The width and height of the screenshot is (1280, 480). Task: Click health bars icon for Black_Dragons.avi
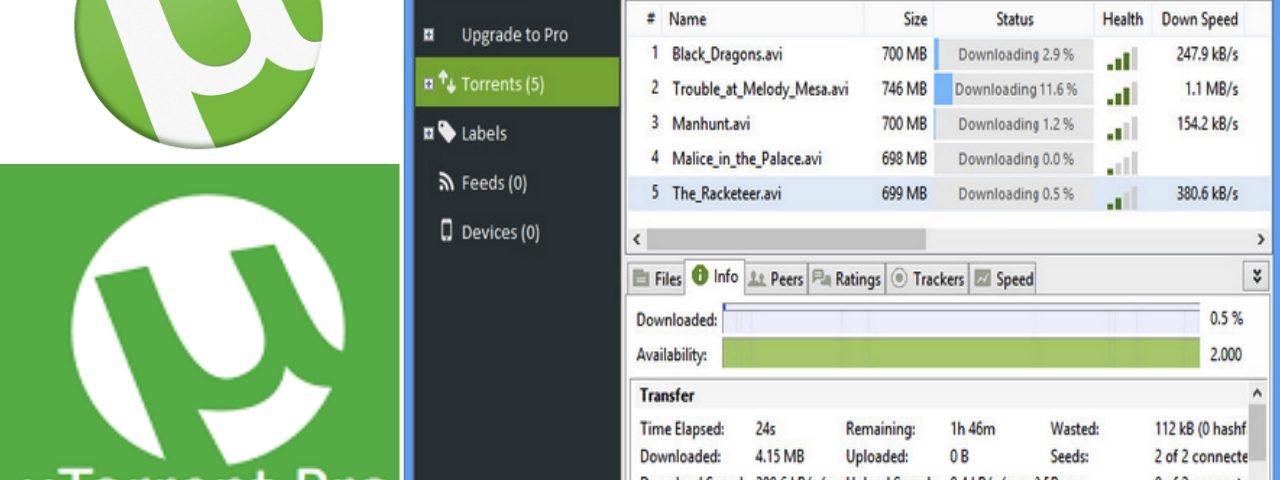(x=1122, y=59)
